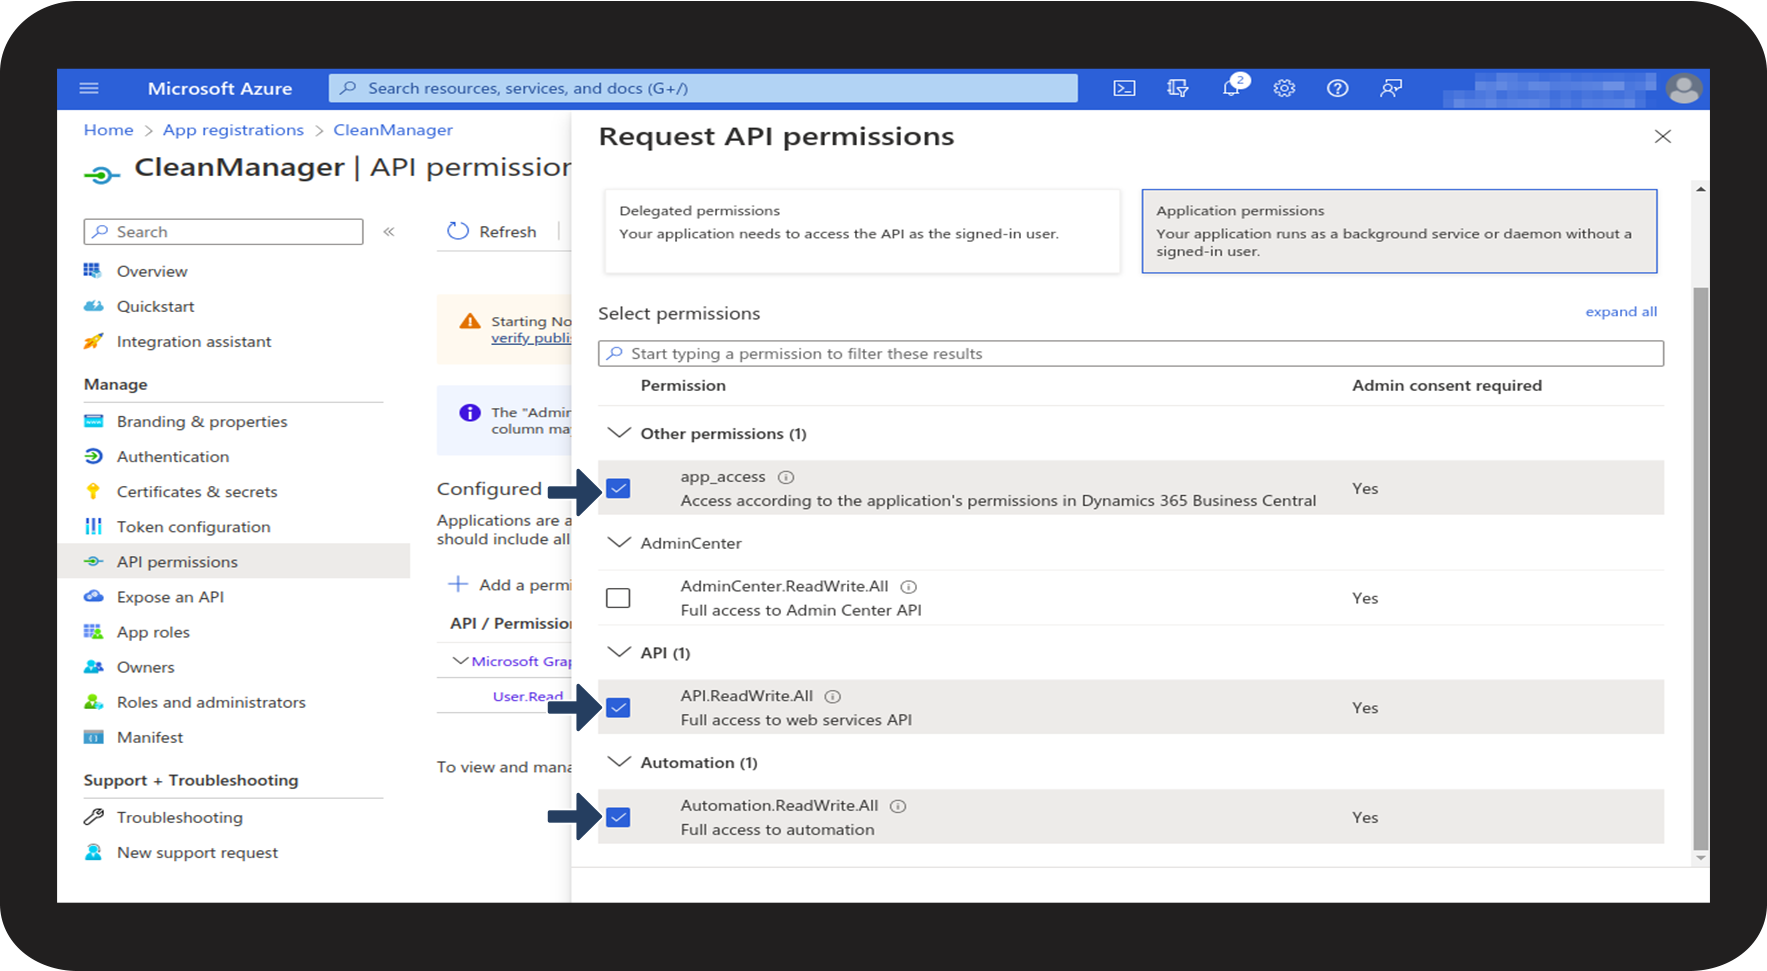The image size is (1767, 971).
Task: Select the Delegated permissions card
Action: (861, 231)
